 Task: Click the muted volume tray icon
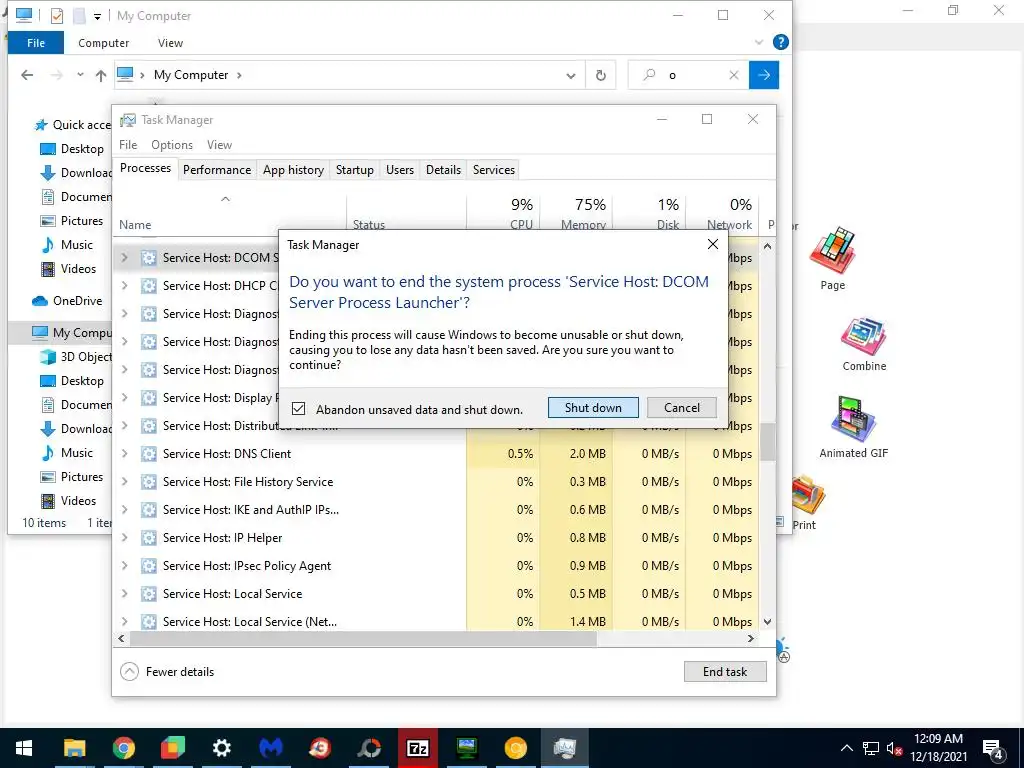[x=894, y=749]
